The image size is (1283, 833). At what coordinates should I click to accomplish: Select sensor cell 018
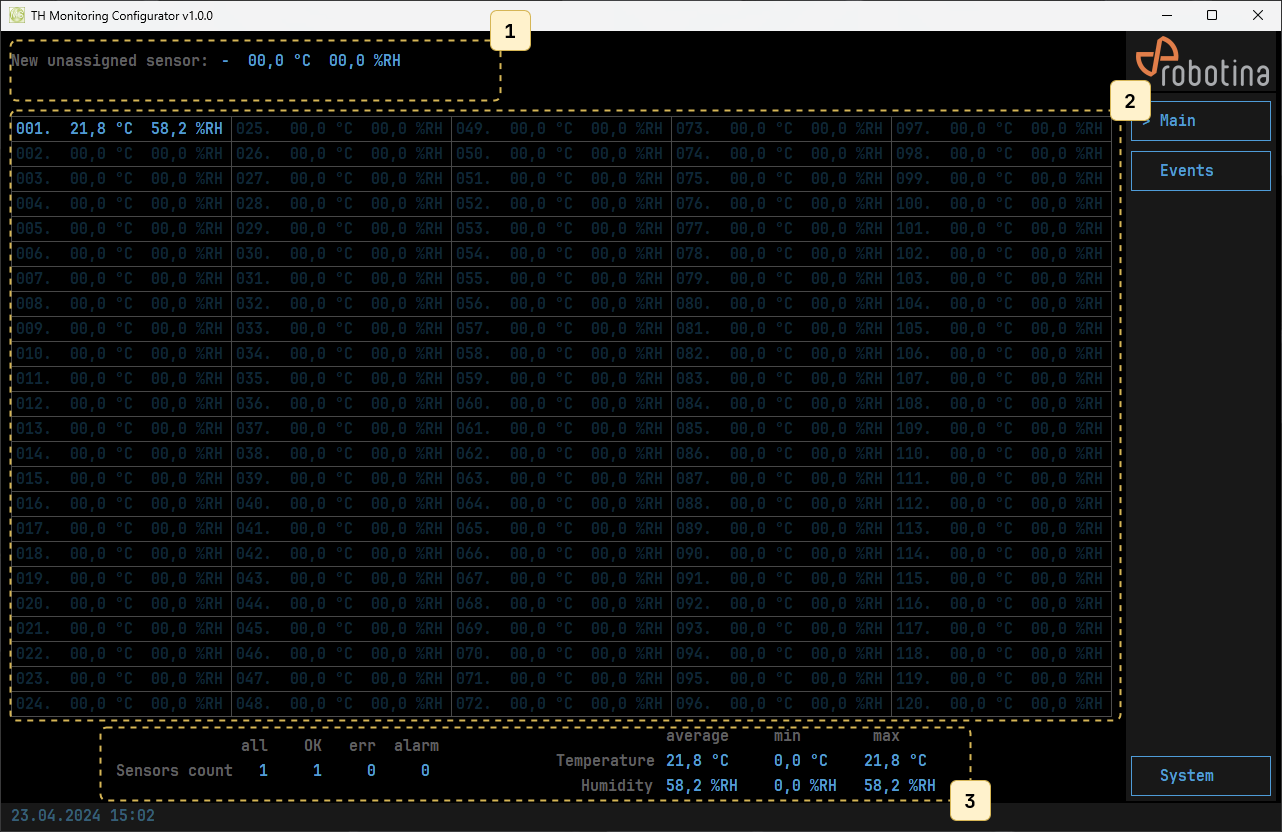click(121, 554)
